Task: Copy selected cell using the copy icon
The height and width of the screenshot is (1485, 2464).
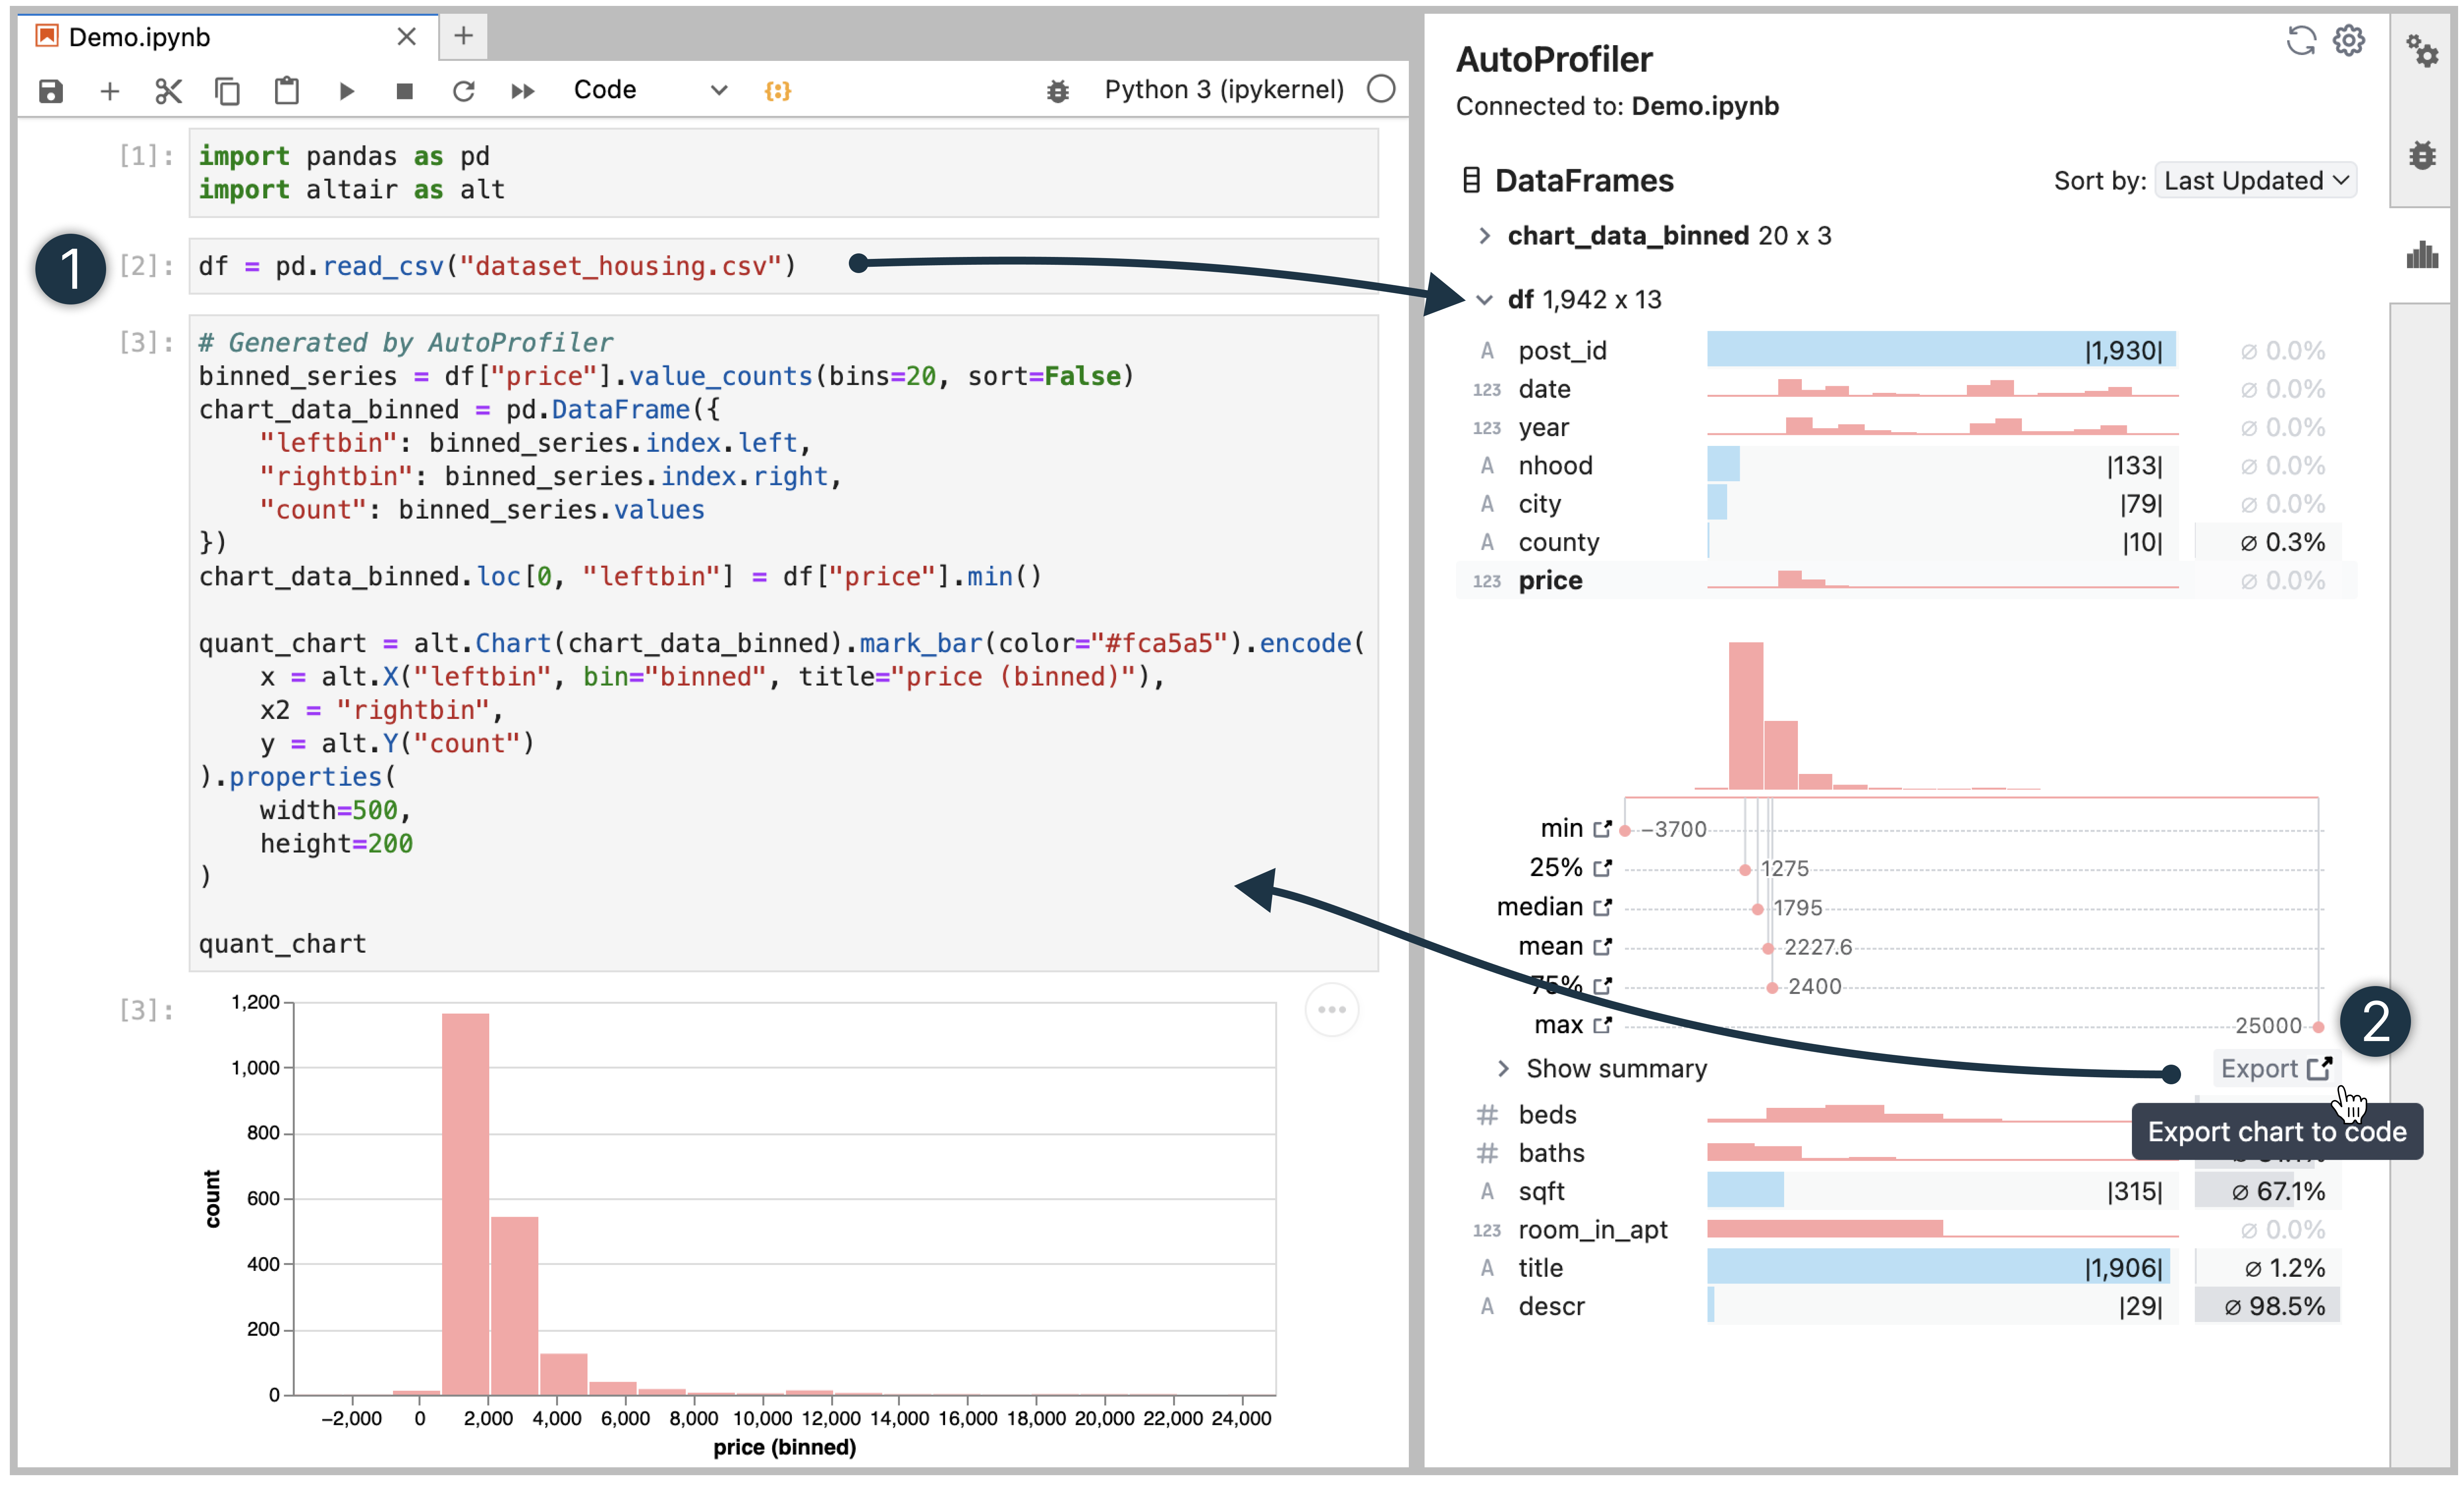Action: (x=227, y=91)
